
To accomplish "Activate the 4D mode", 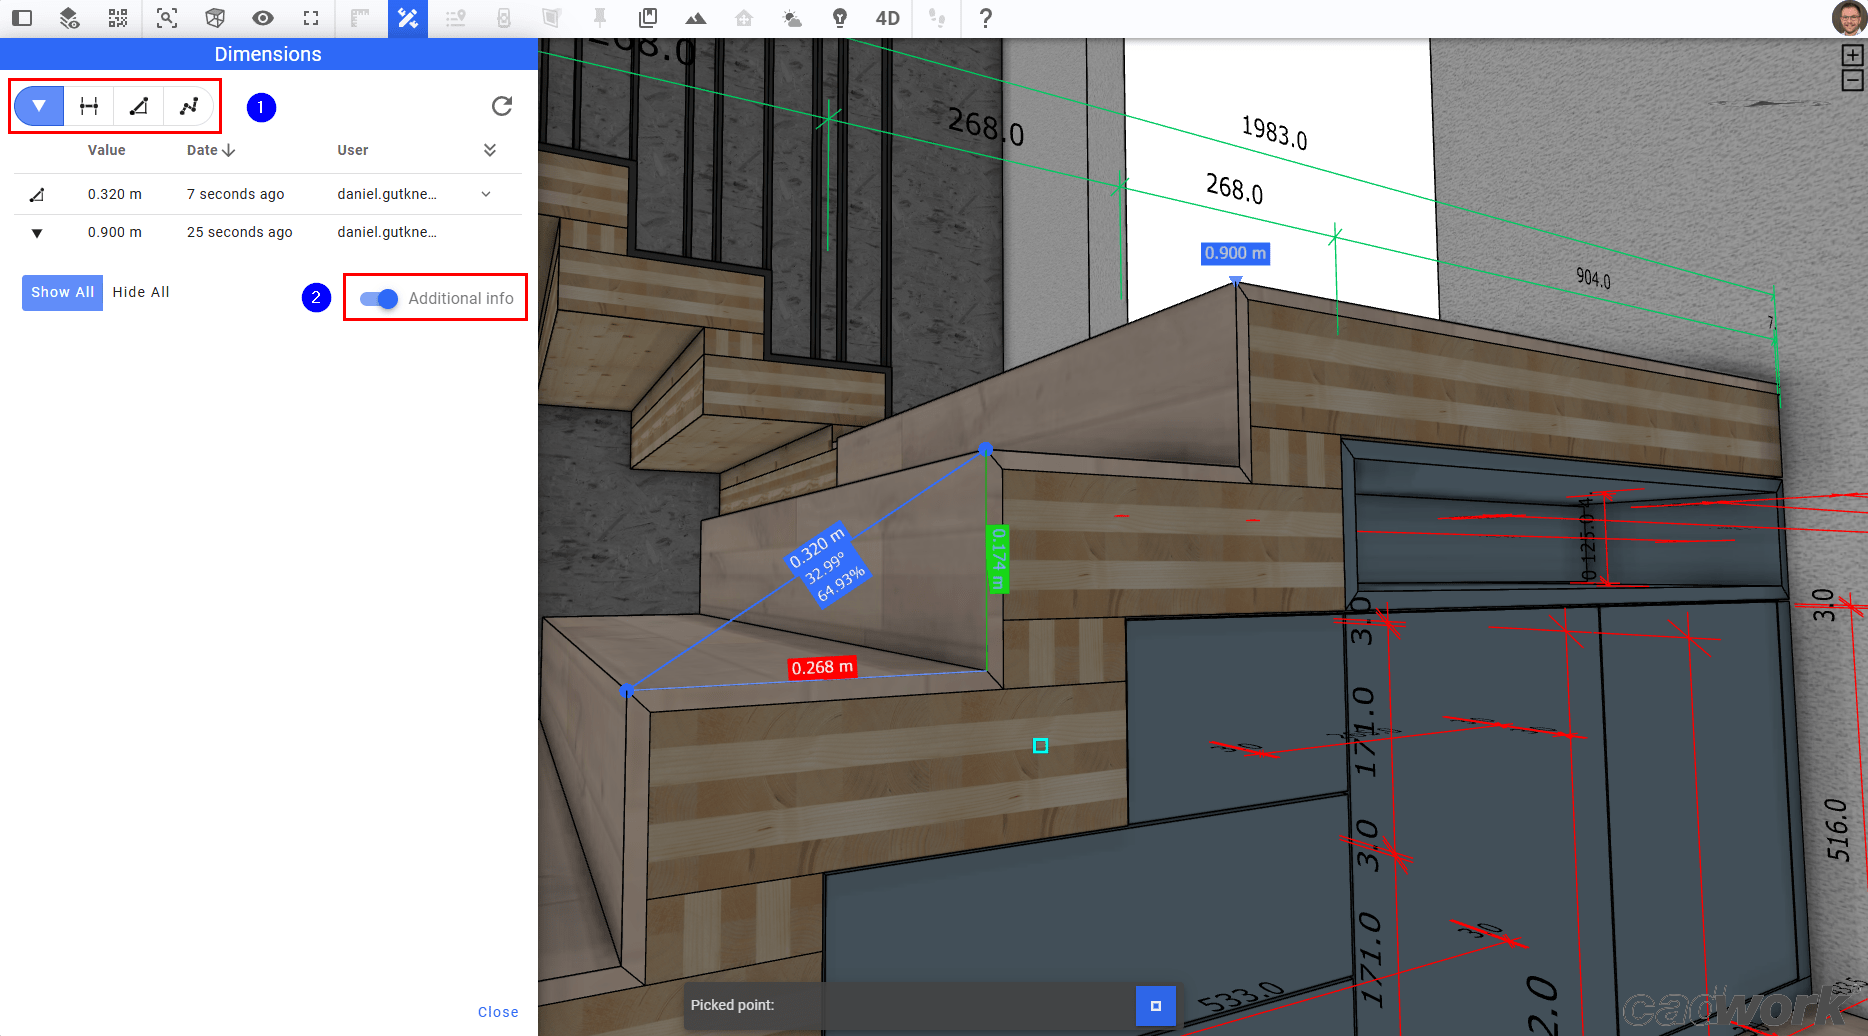I will click(x=886, y=18).
